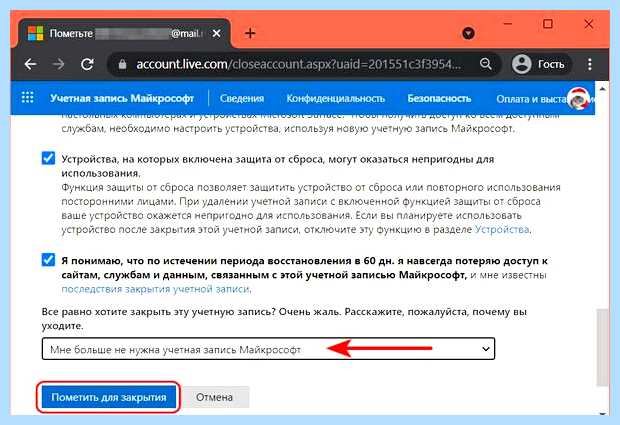This screenshot has height=425, width=620.
Task: Click Пометить для закрытия button
Action: [x=109, y=397]
